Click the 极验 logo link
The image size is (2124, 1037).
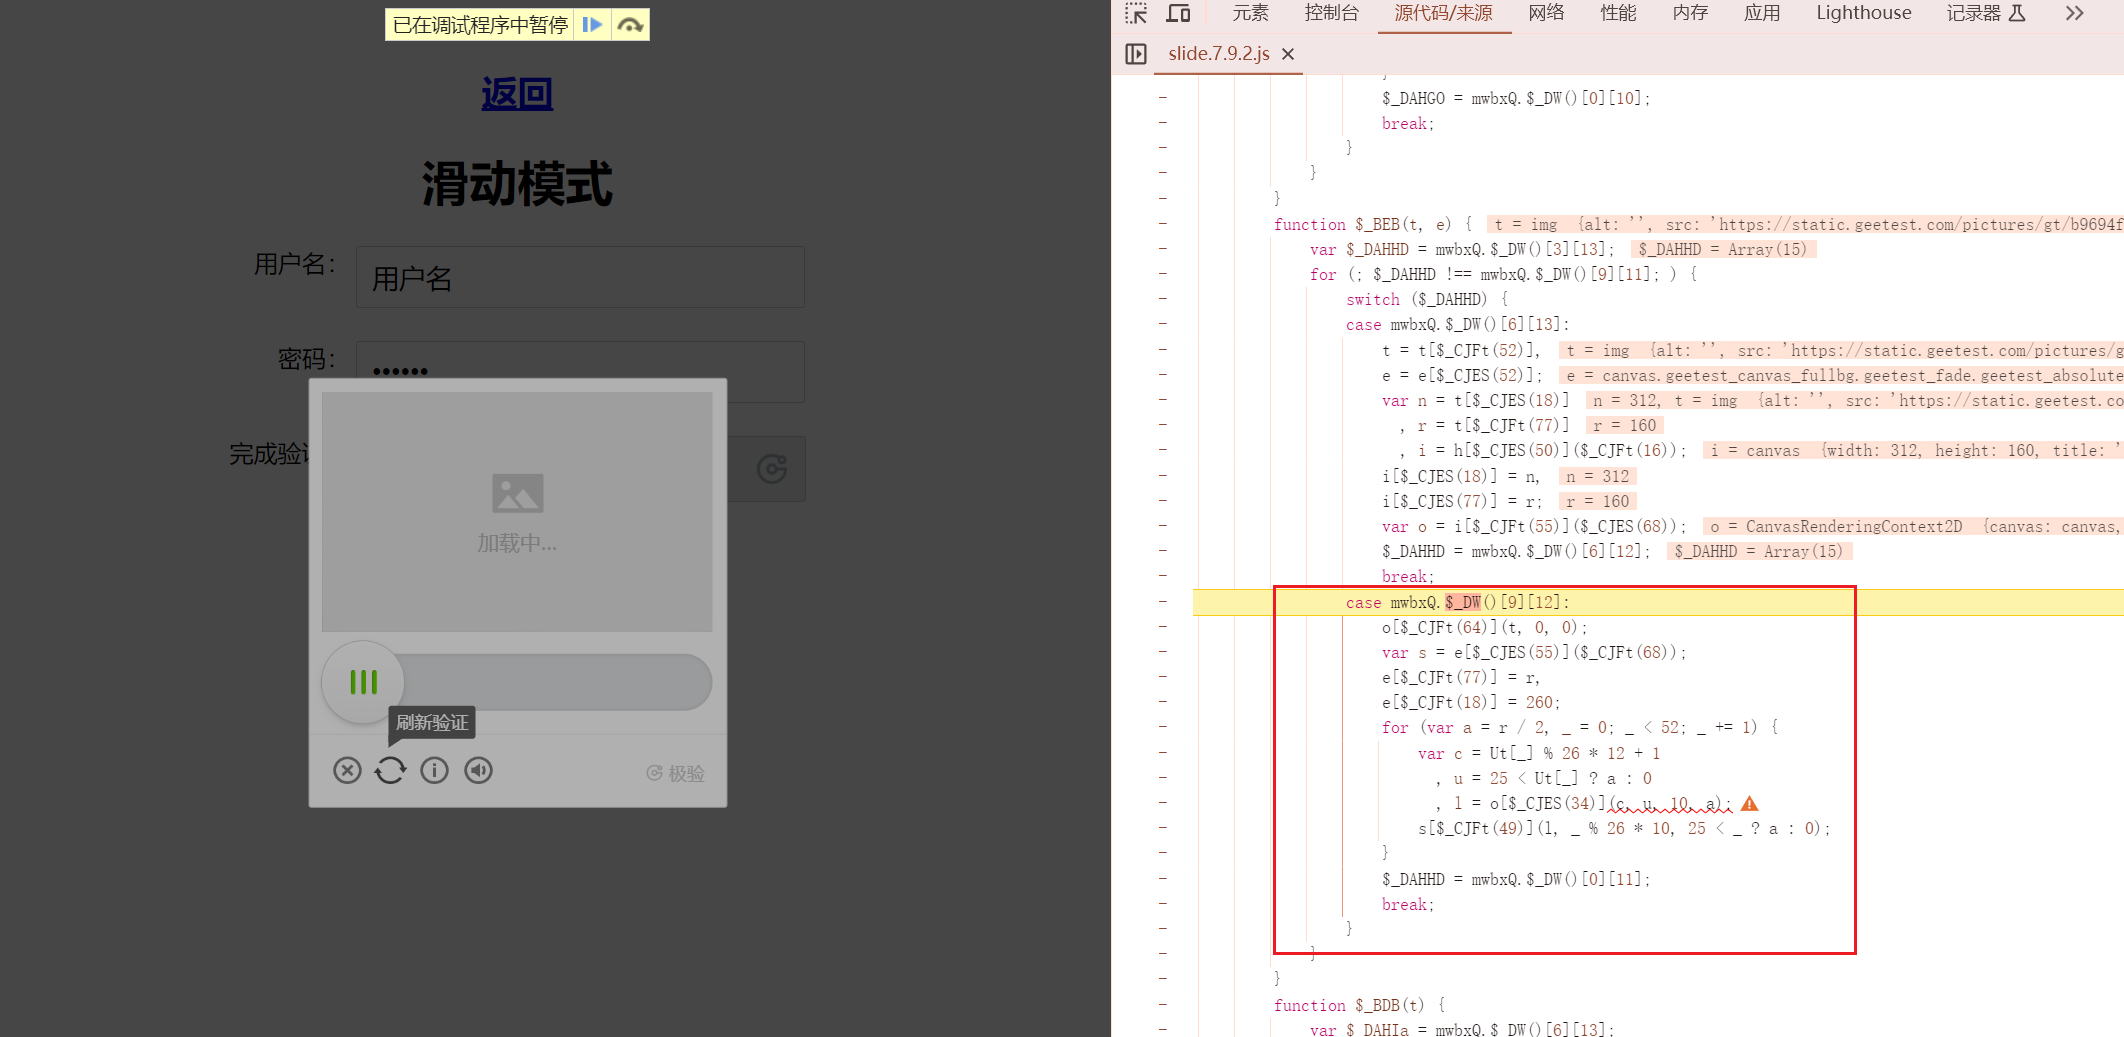[x=676, y=773]
